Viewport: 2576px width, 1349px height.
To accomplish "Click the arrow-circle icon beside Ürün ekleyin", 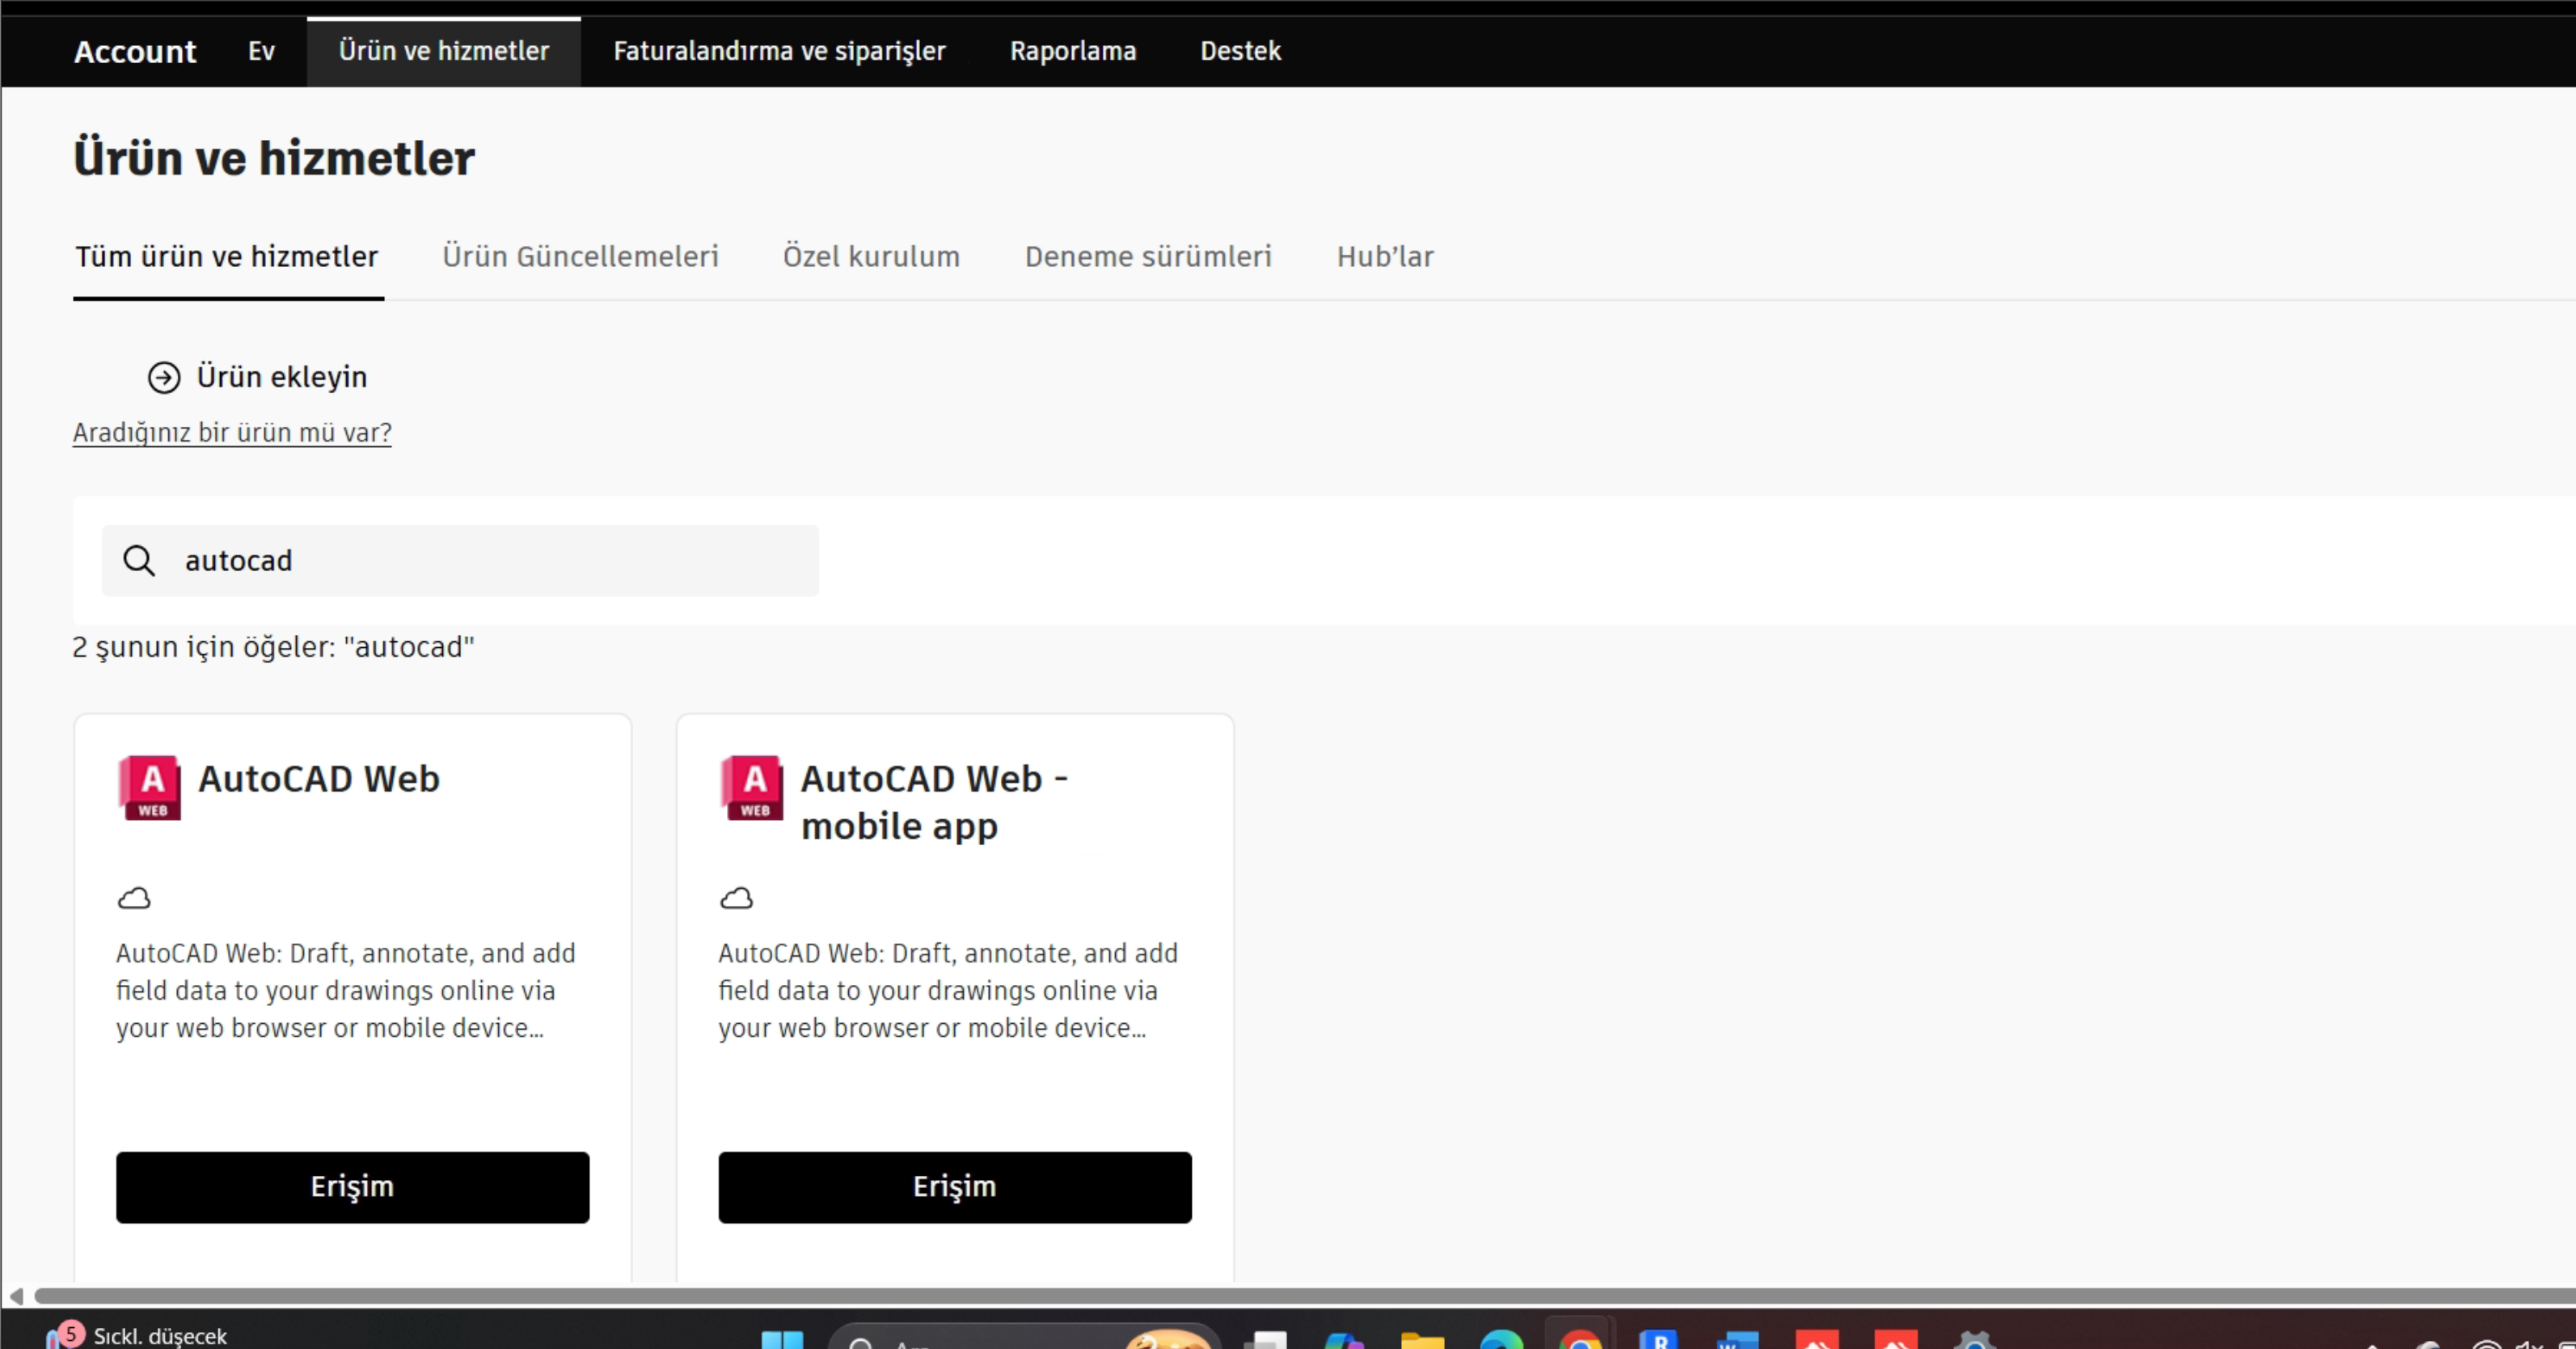I will (164, 377).
